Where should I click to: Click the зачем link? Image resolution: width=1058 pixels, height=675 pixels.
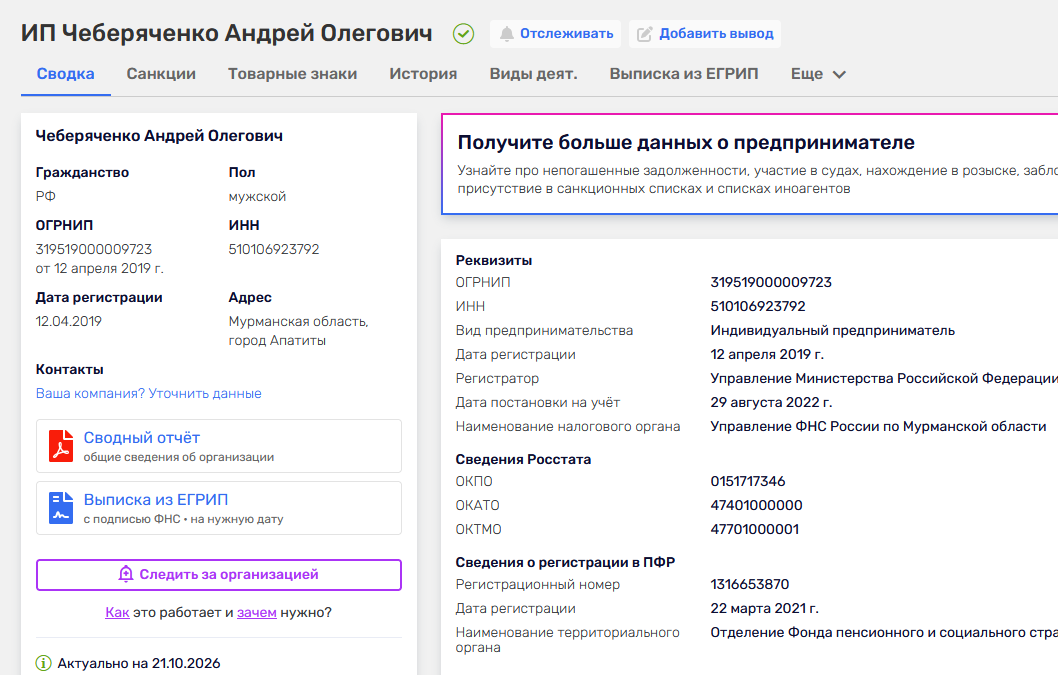[256, 612]
